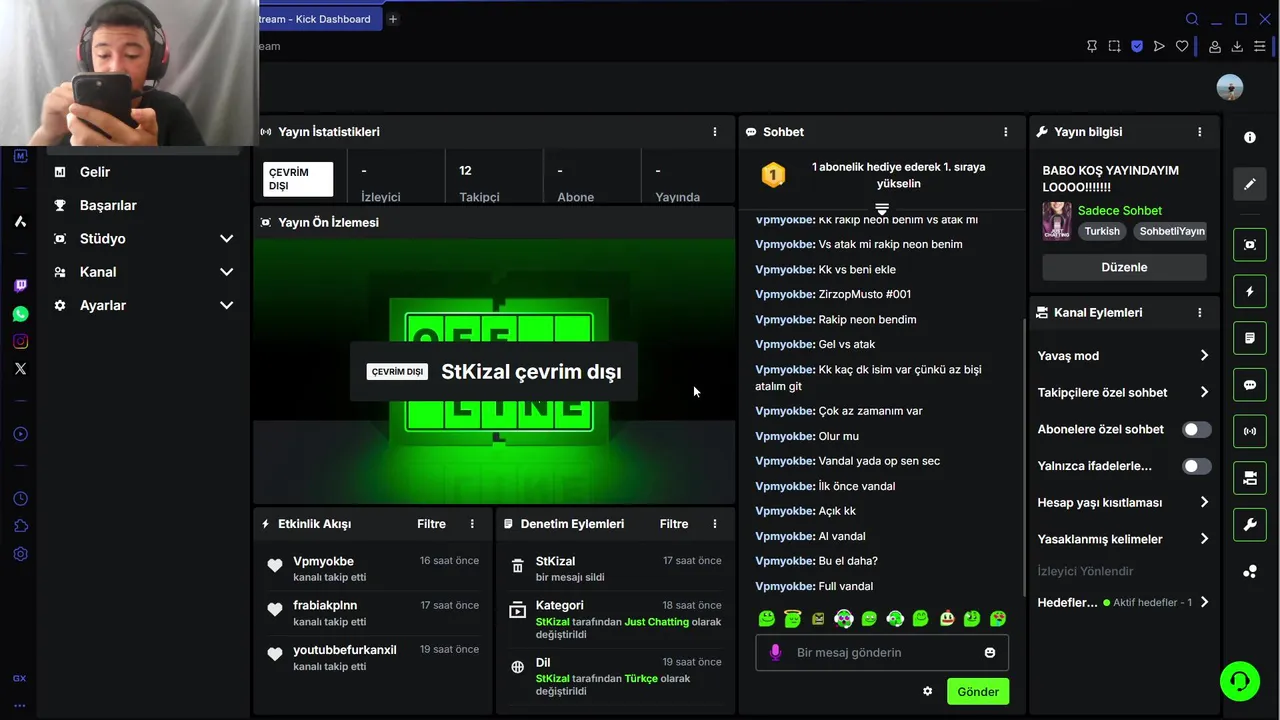Click the pin icon in browser toolbar
This screenshot has height=720, width=1280.
[1092, 46]
